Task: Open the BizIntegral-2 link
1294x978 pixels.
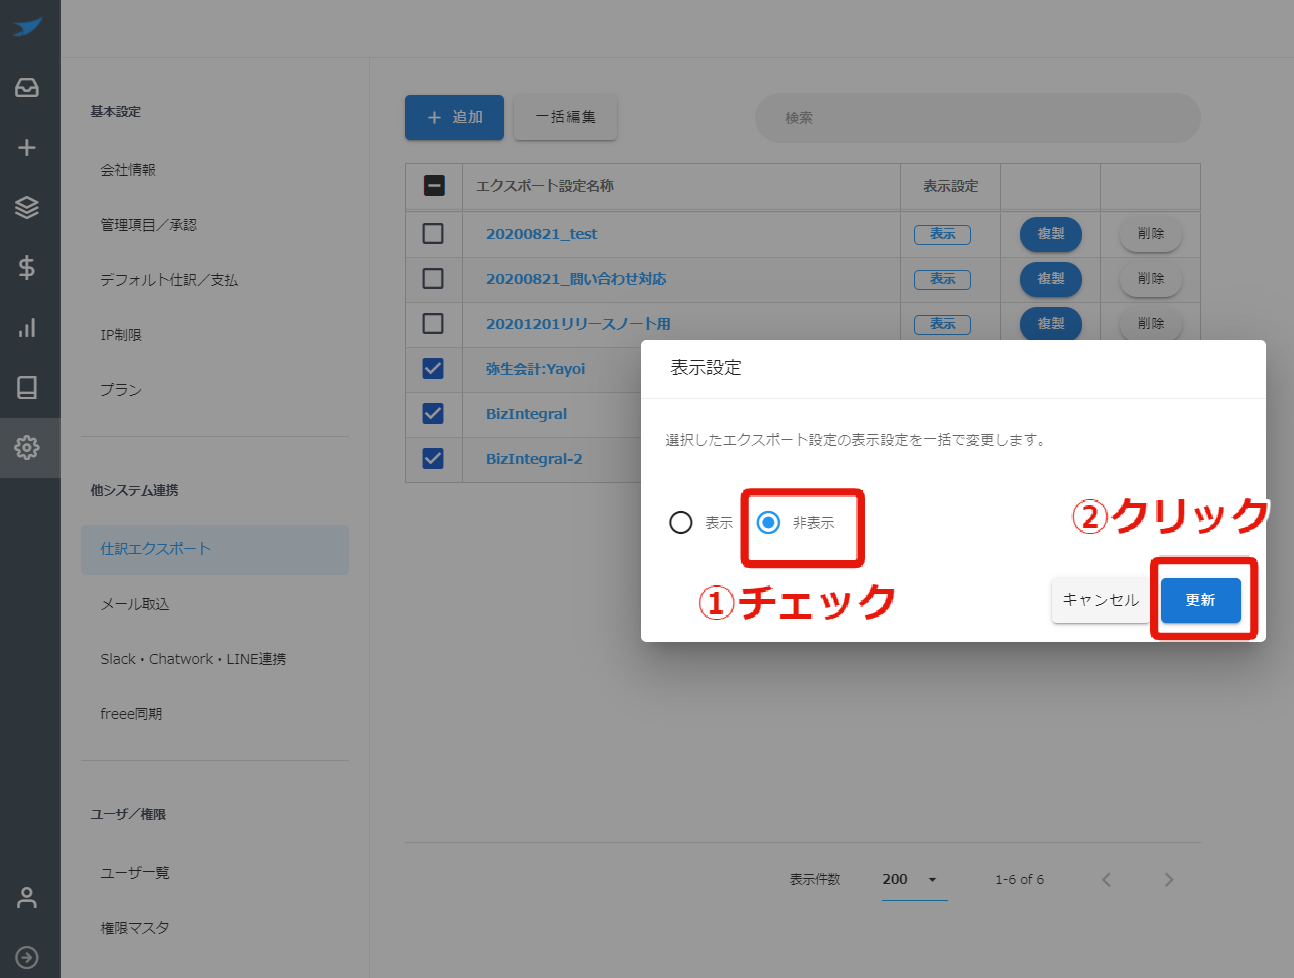Action: 534,459
